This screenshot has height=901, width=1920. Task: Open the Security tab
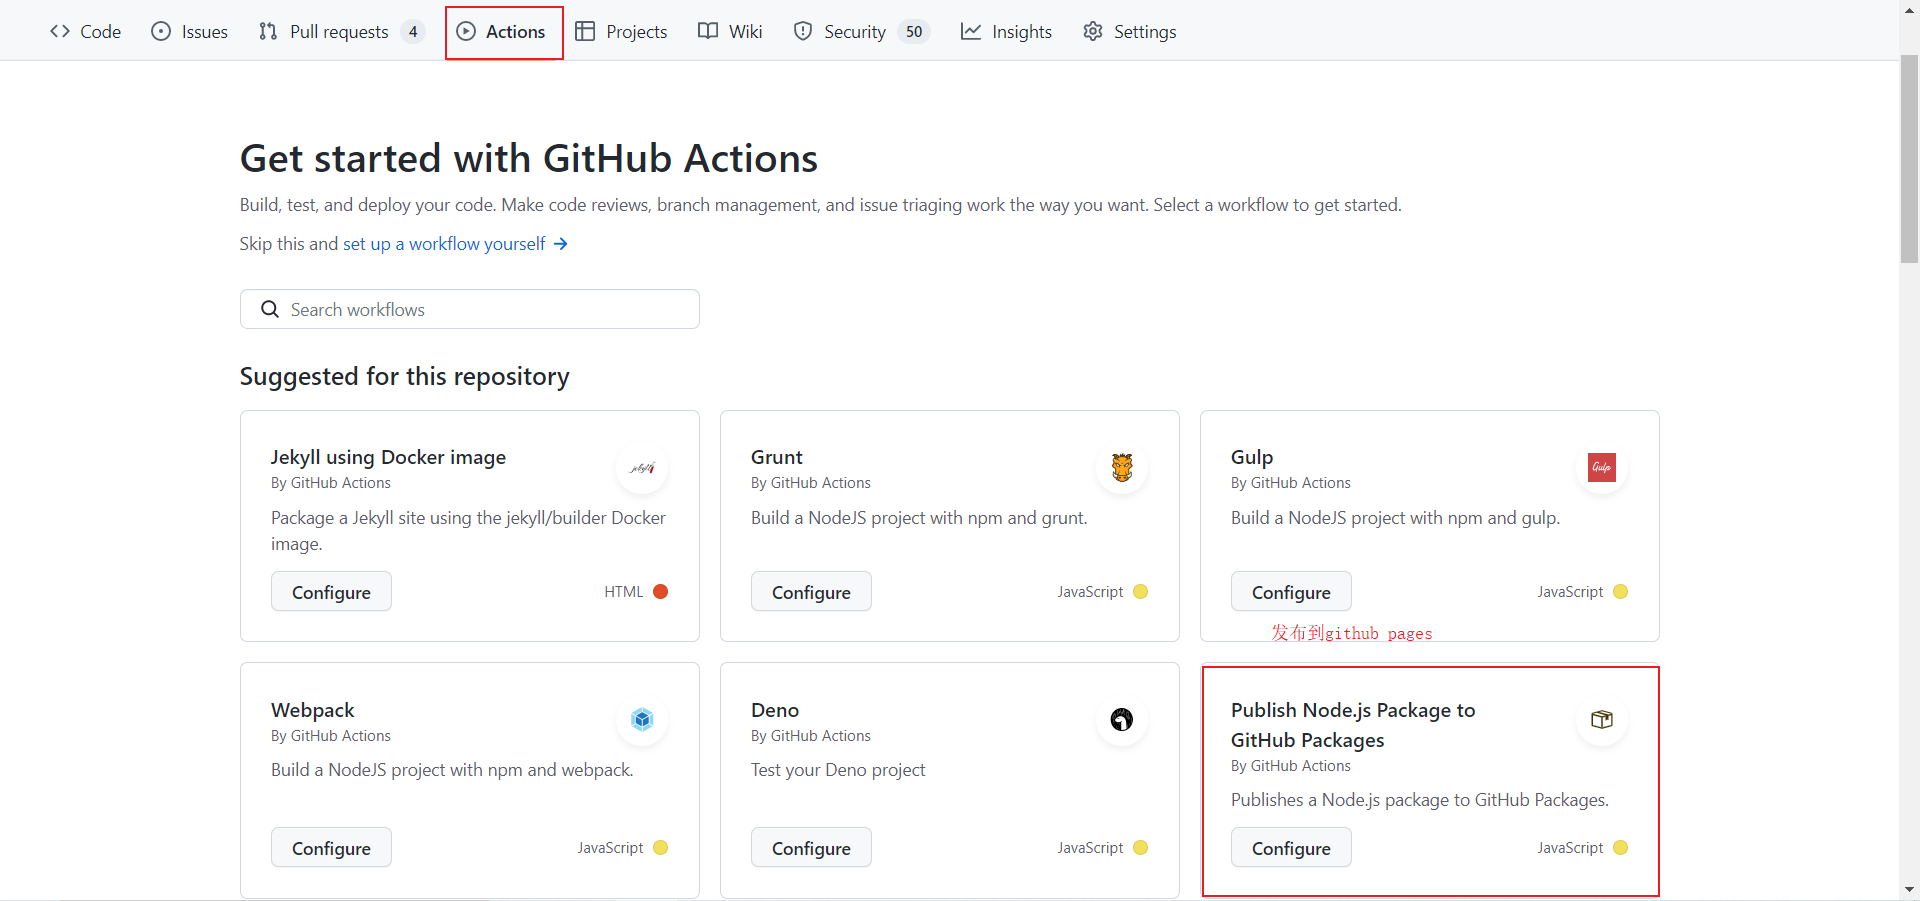861,32
